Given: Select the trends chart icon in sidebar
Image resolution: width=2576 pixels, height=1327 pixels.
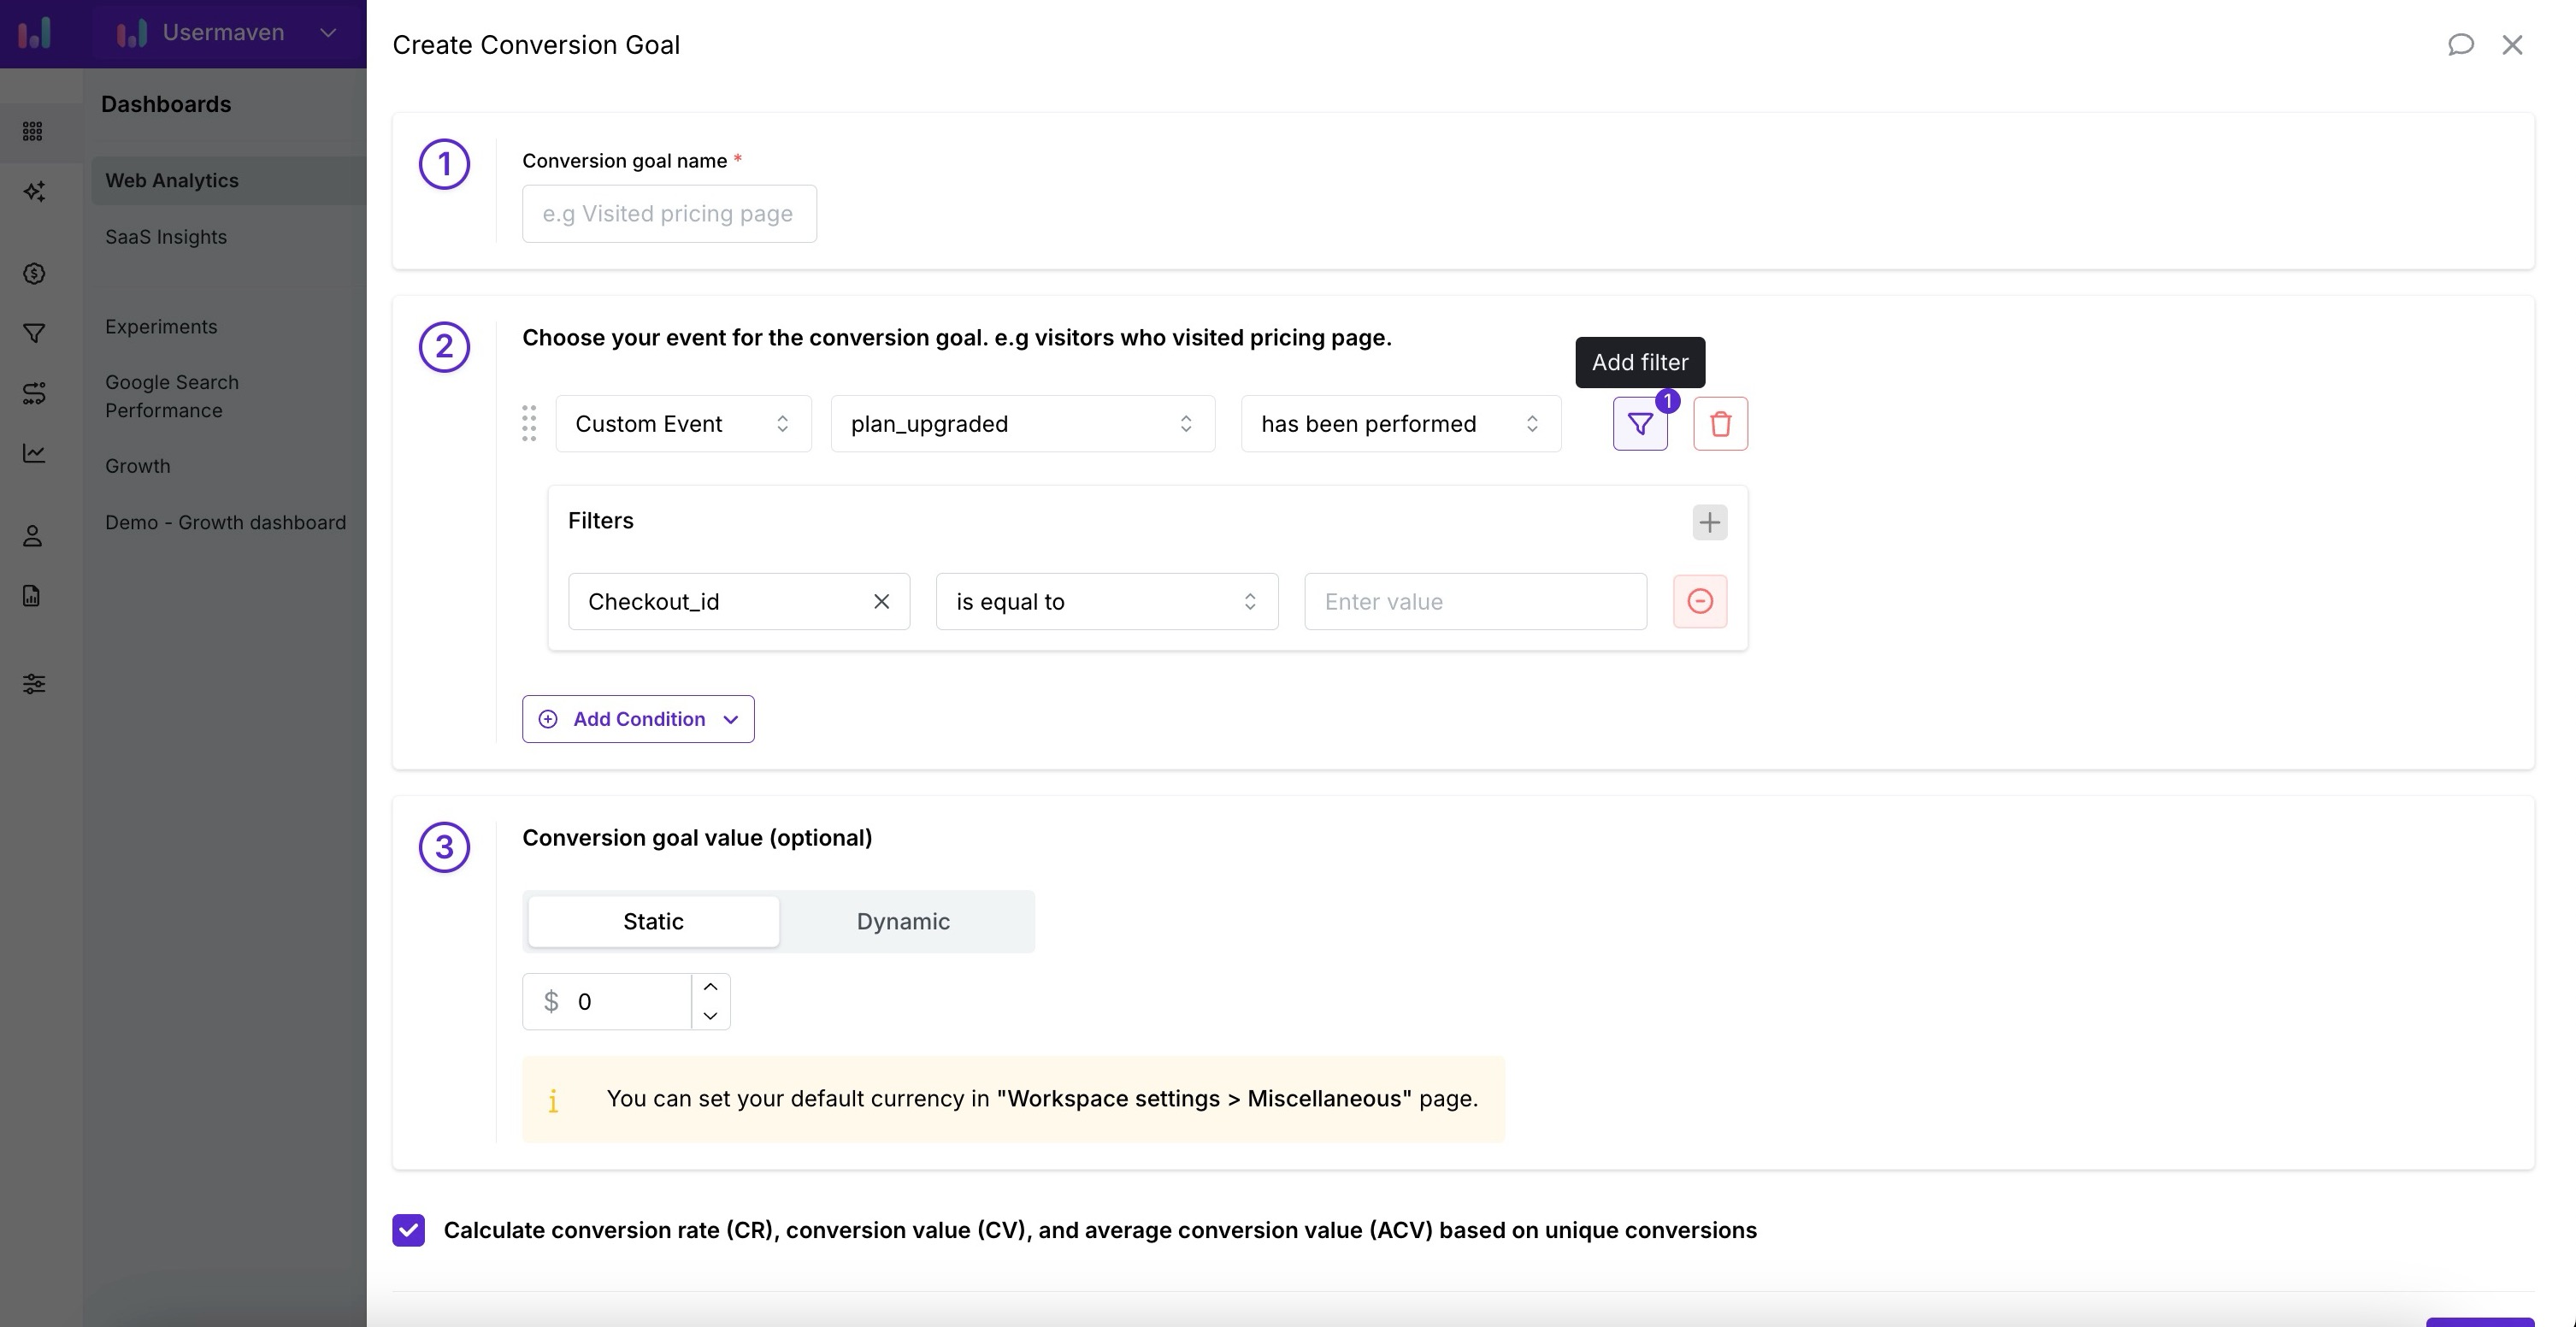Looking at the screenshot, I should click(x=33, y=453).
